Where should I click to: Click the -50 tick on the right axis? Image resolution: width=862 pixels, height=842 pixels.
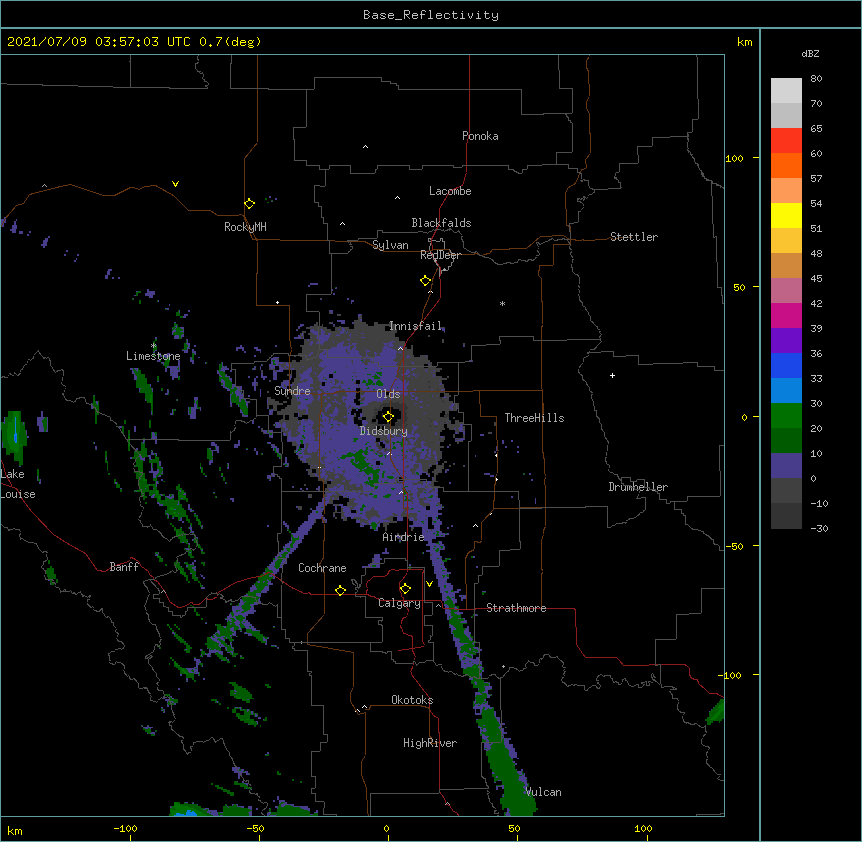(x=734, y=546)
